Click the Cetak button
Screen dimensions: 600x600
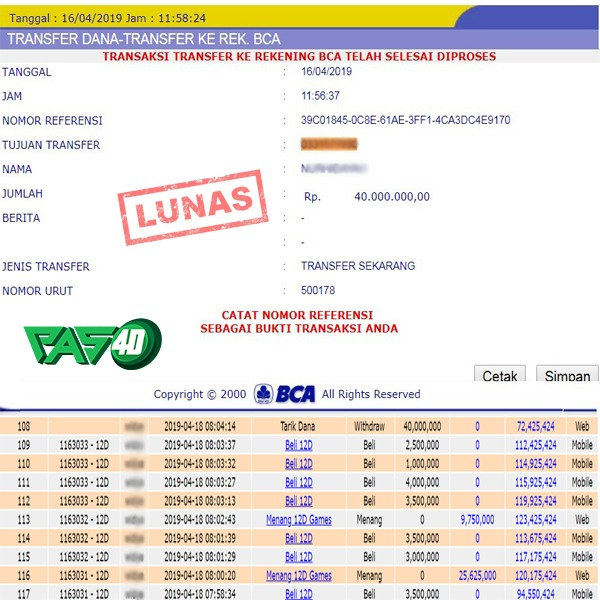[499, 374]
